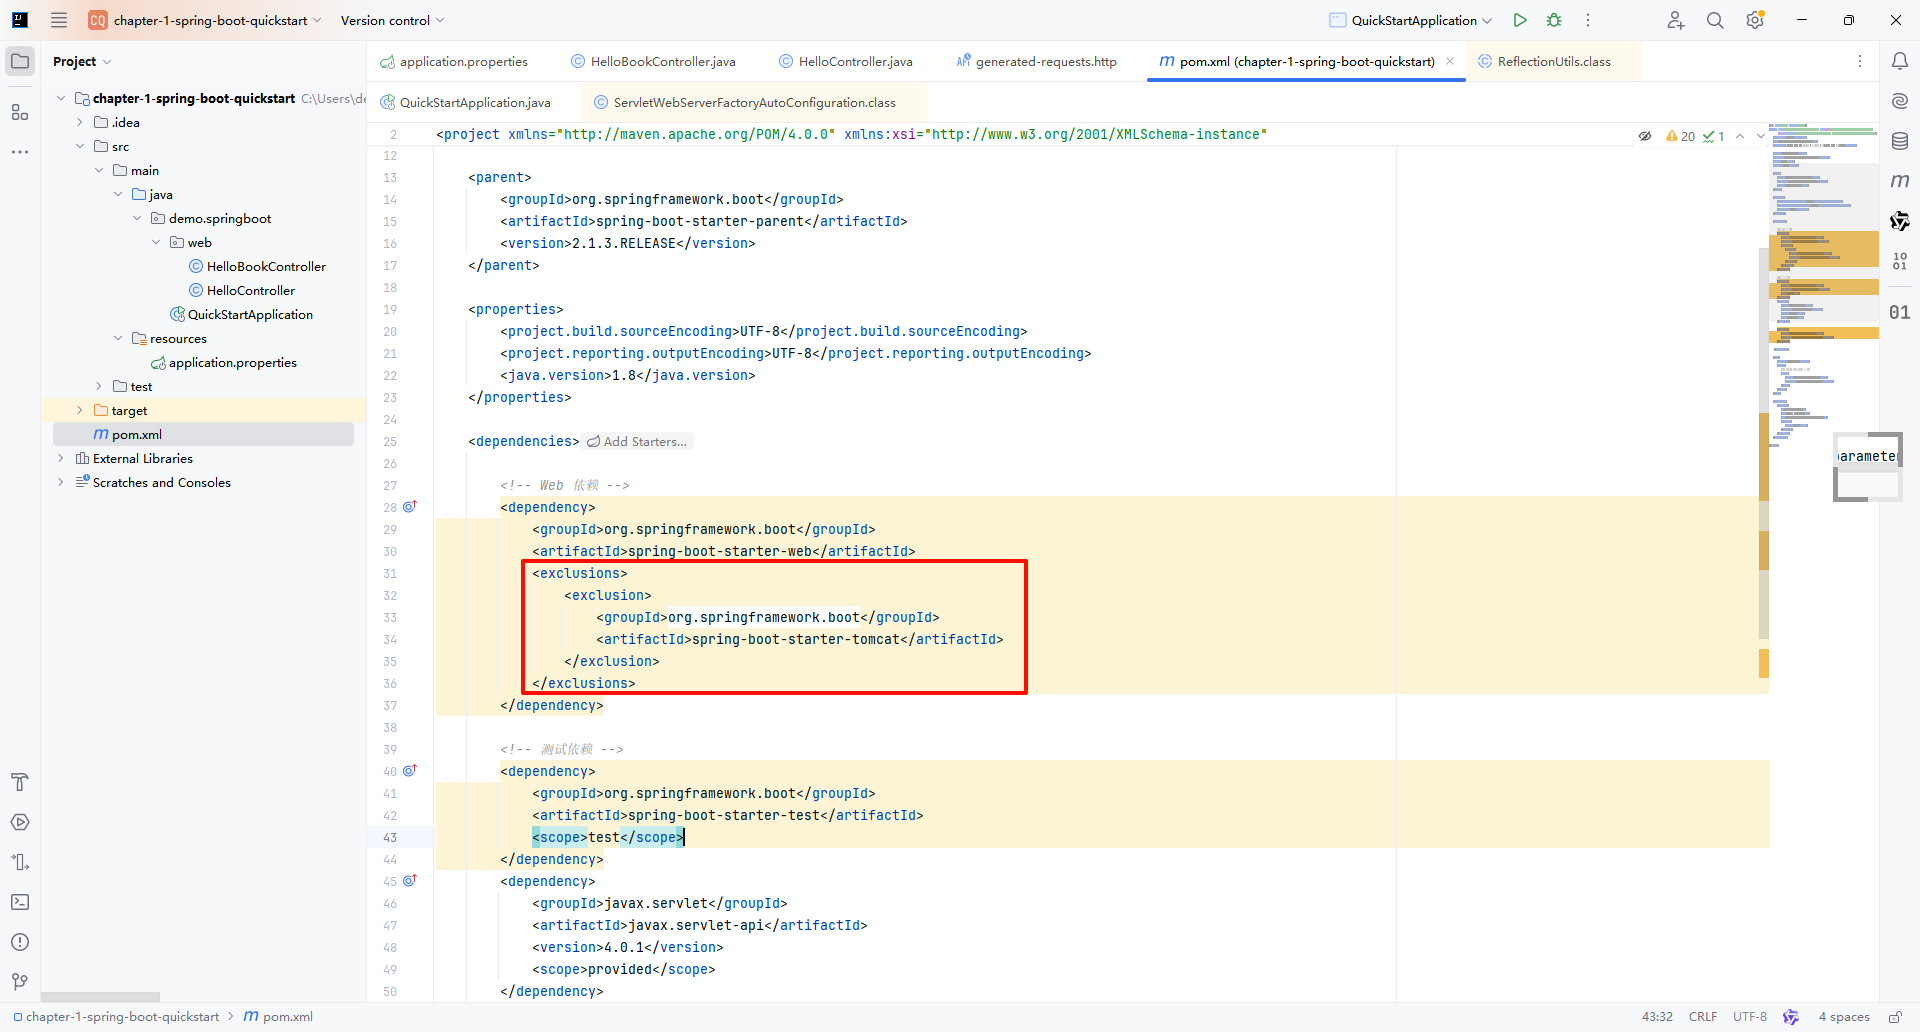Click the Project panel horizontal scrollbar
This screenshot has height=1032, width=1920.
[x=100, y=997]
